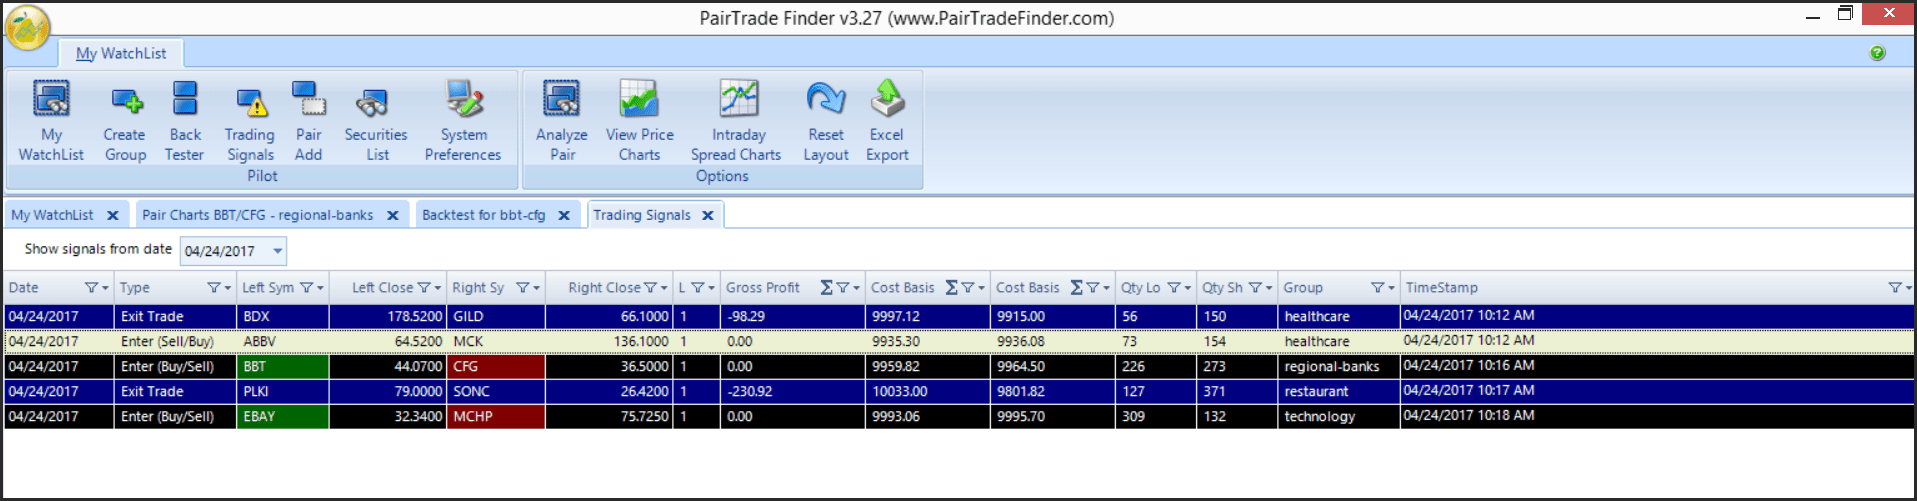Screen dimensions: 1917x501
Task: Select the green BBT symbol cell
Action: 282,367
